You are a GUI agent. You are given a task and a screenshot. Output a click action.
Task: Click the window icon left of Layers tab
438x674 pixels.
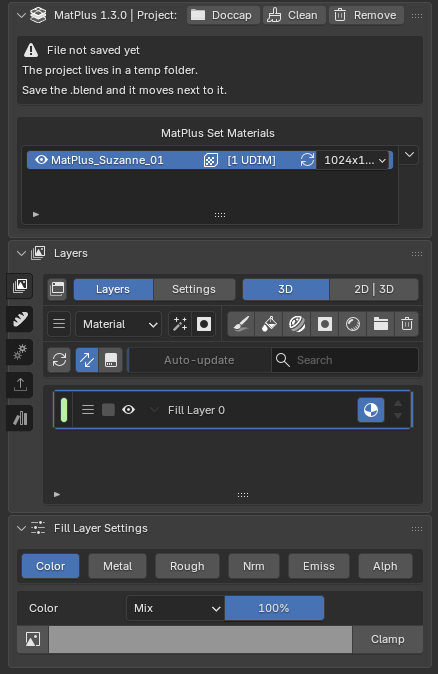pyautogui.click(x=57, y=289)
